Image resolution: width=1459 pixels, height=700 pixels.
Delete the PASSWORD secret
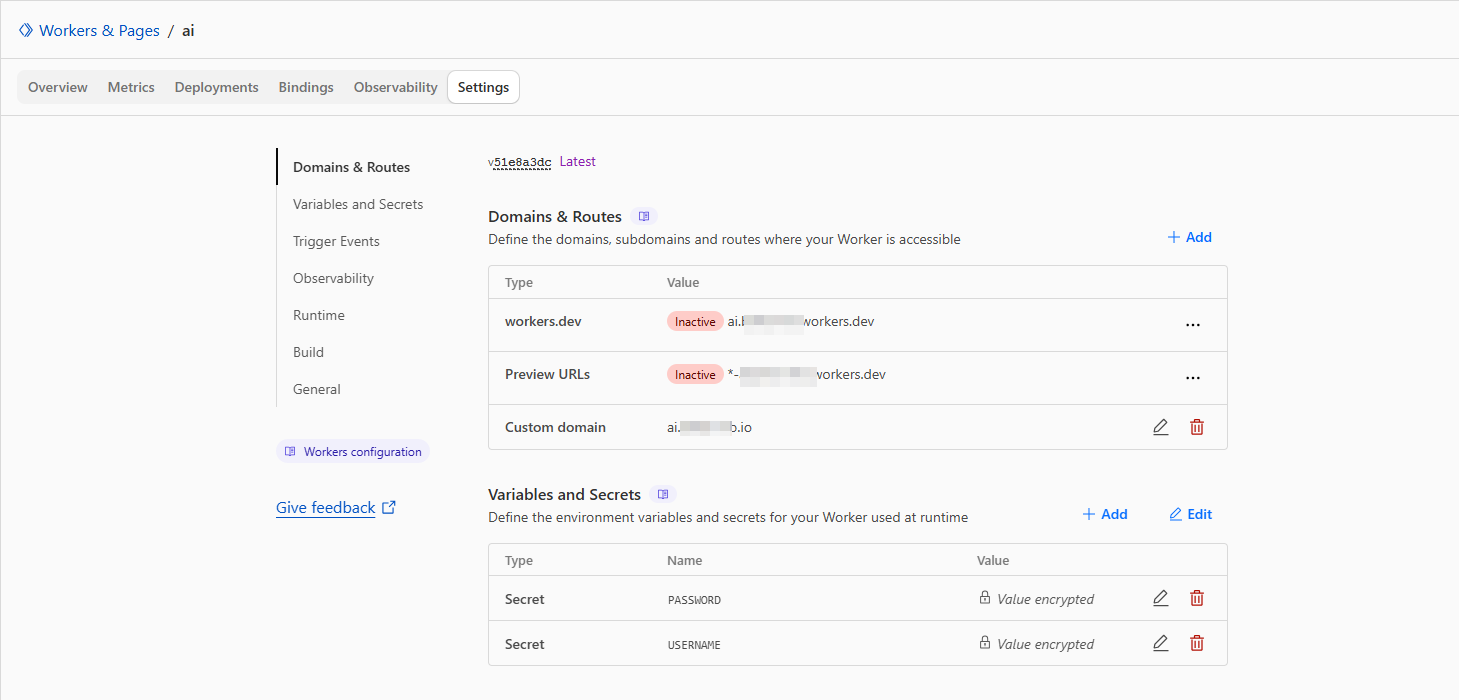[1197, 598]
